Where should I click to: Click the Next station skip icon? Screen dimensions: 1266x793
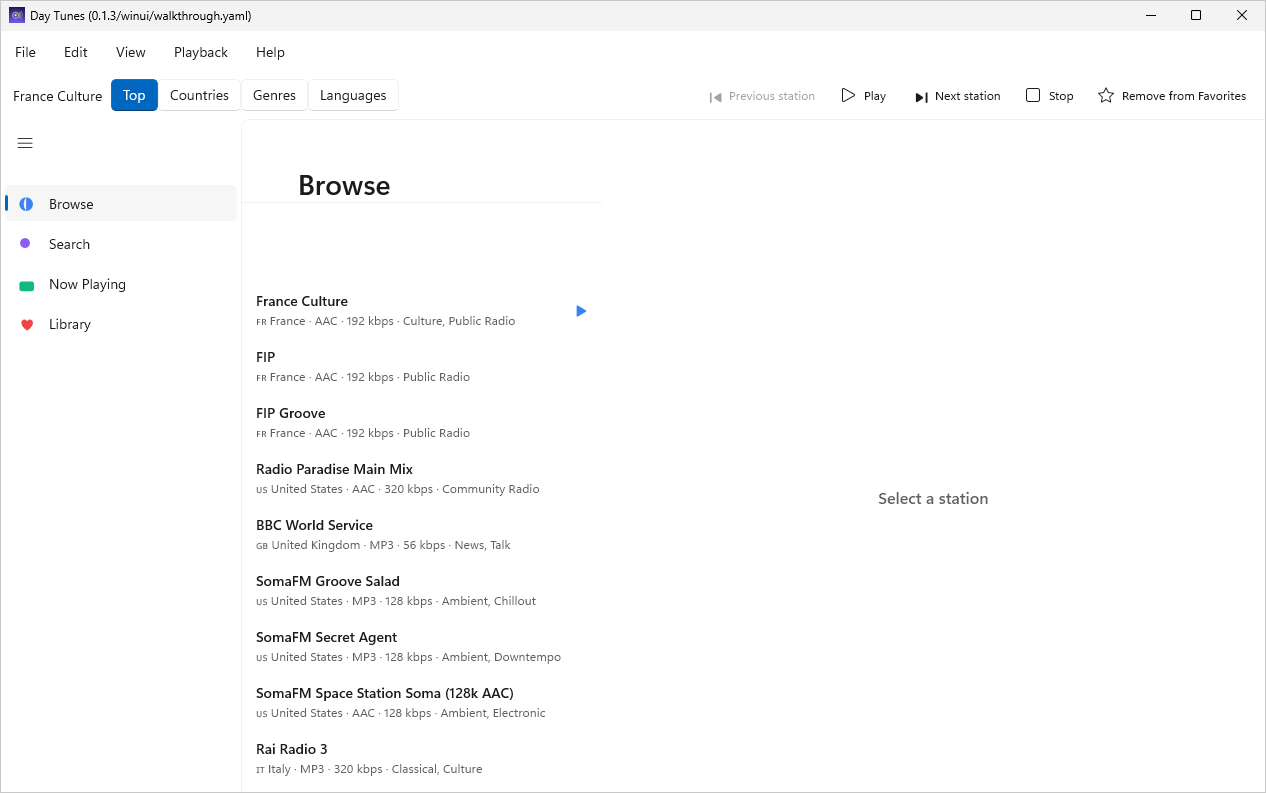[921, 97]
